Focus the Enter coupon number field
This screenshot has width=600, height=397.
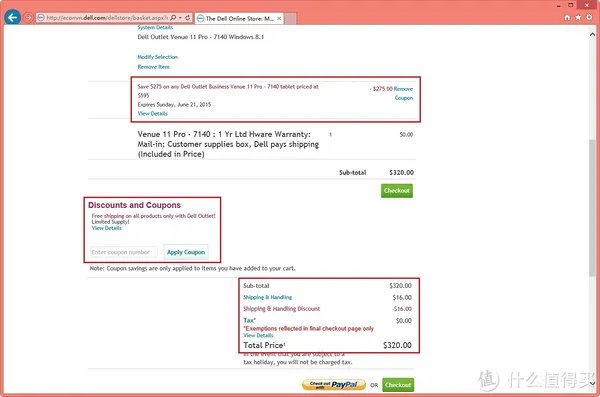click(123, 252)
